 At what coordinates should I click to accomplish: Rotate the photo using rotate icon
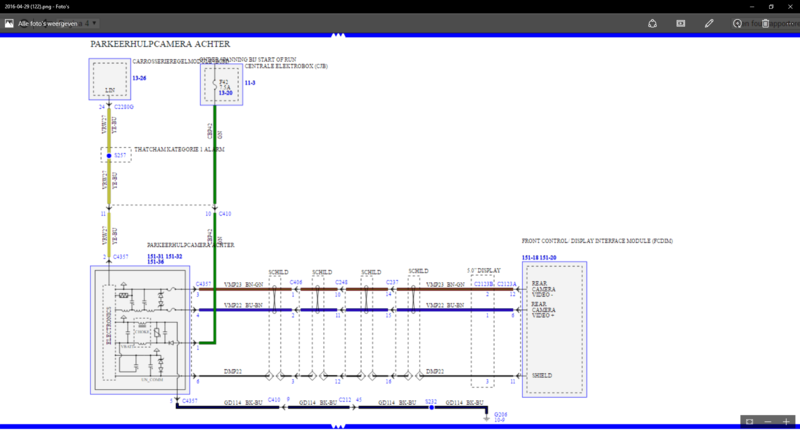tap(738, 21)
